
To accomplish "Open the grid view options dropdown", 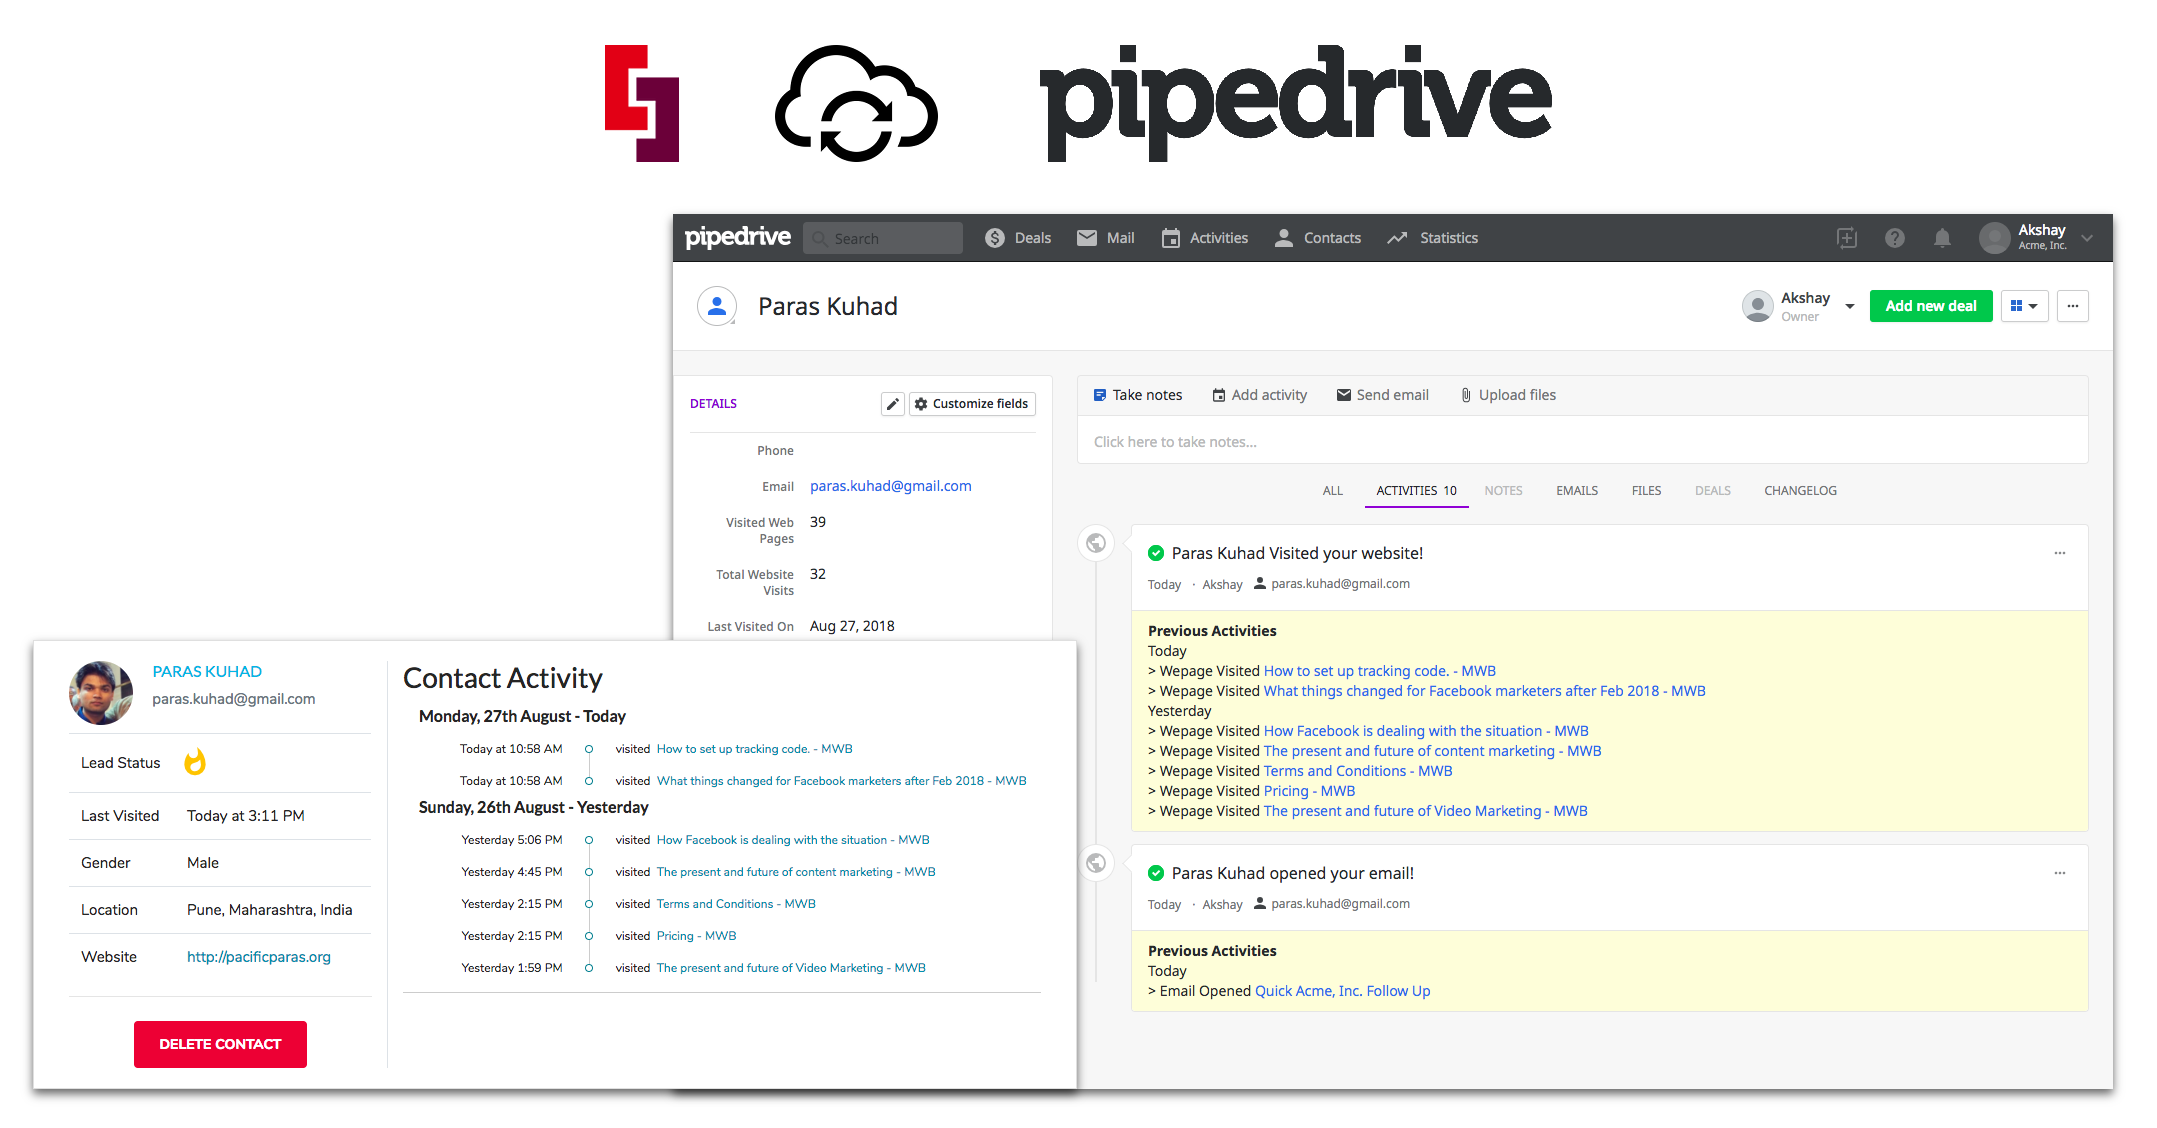I will 2024,306.
